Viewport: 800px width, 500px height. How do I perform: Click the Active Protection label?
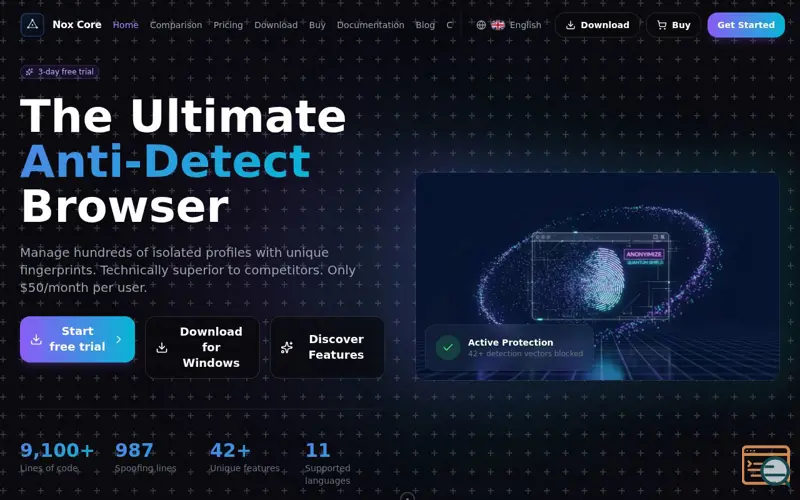[x=510, y=342]
